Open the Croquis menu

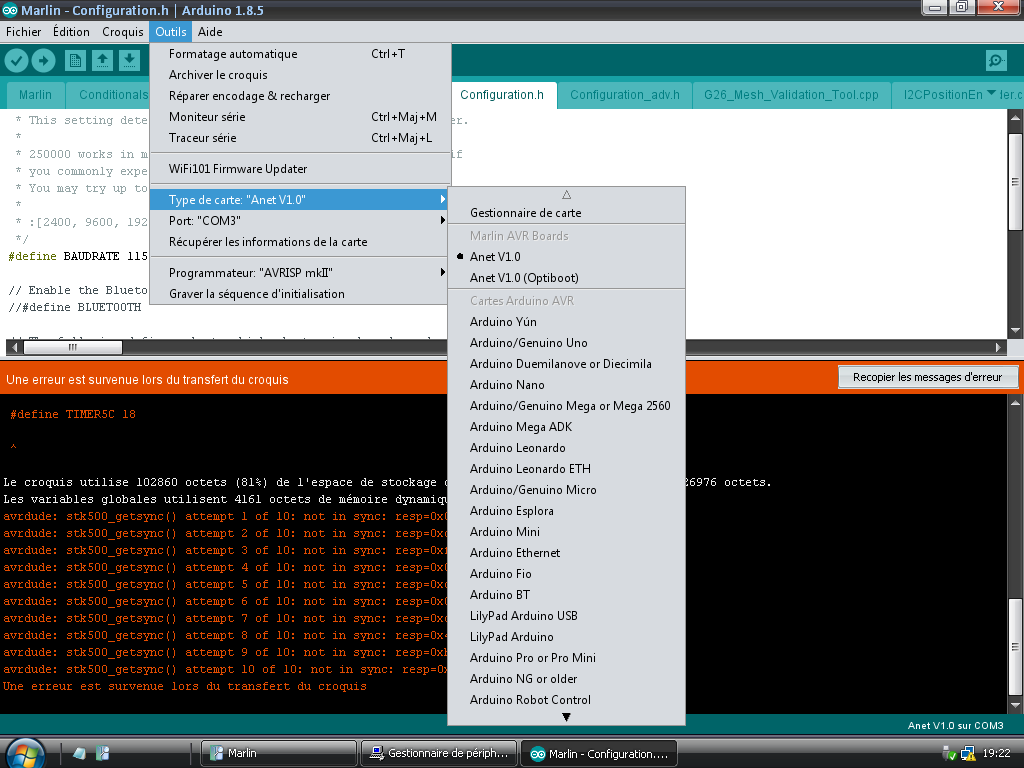123,31
